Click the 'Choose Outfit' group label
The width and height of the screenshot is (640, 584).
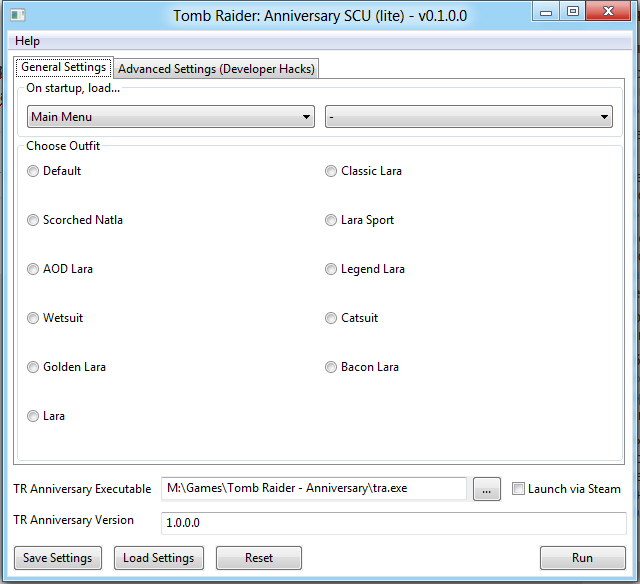pyautogui.click(x=63, y=146)
